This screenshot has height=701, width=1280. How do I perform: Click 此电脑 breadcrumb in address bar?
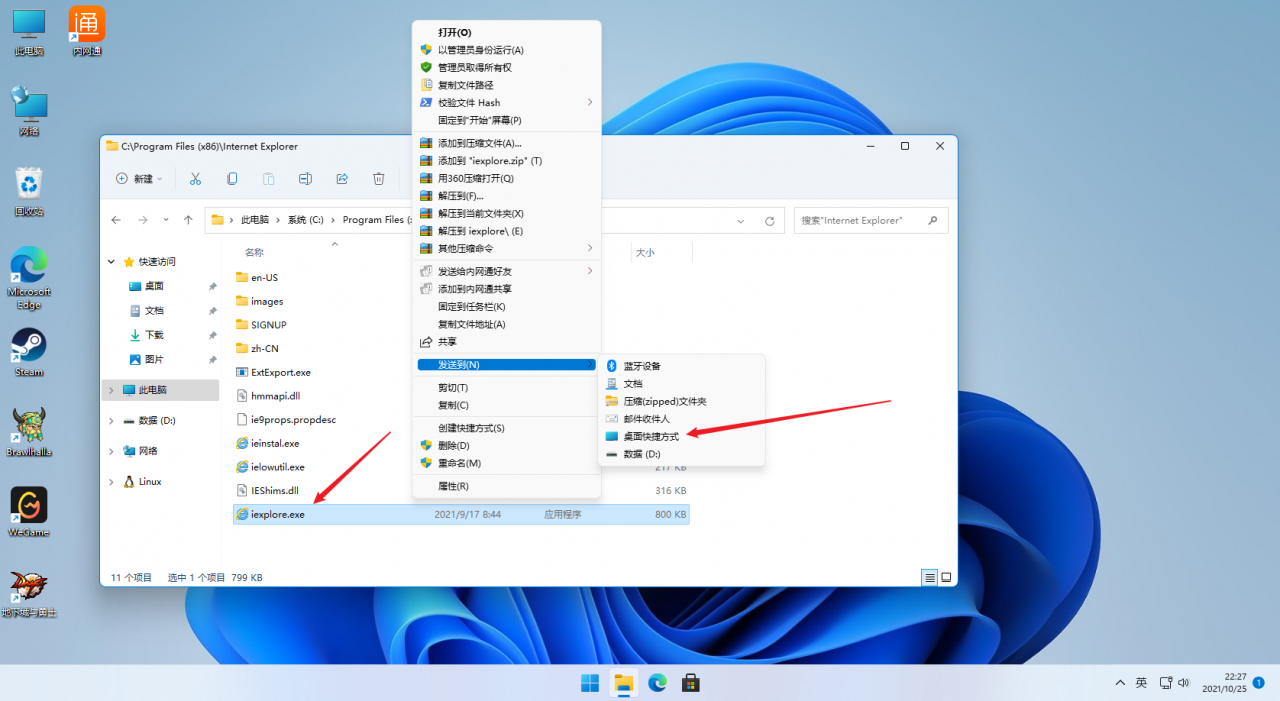255,220
